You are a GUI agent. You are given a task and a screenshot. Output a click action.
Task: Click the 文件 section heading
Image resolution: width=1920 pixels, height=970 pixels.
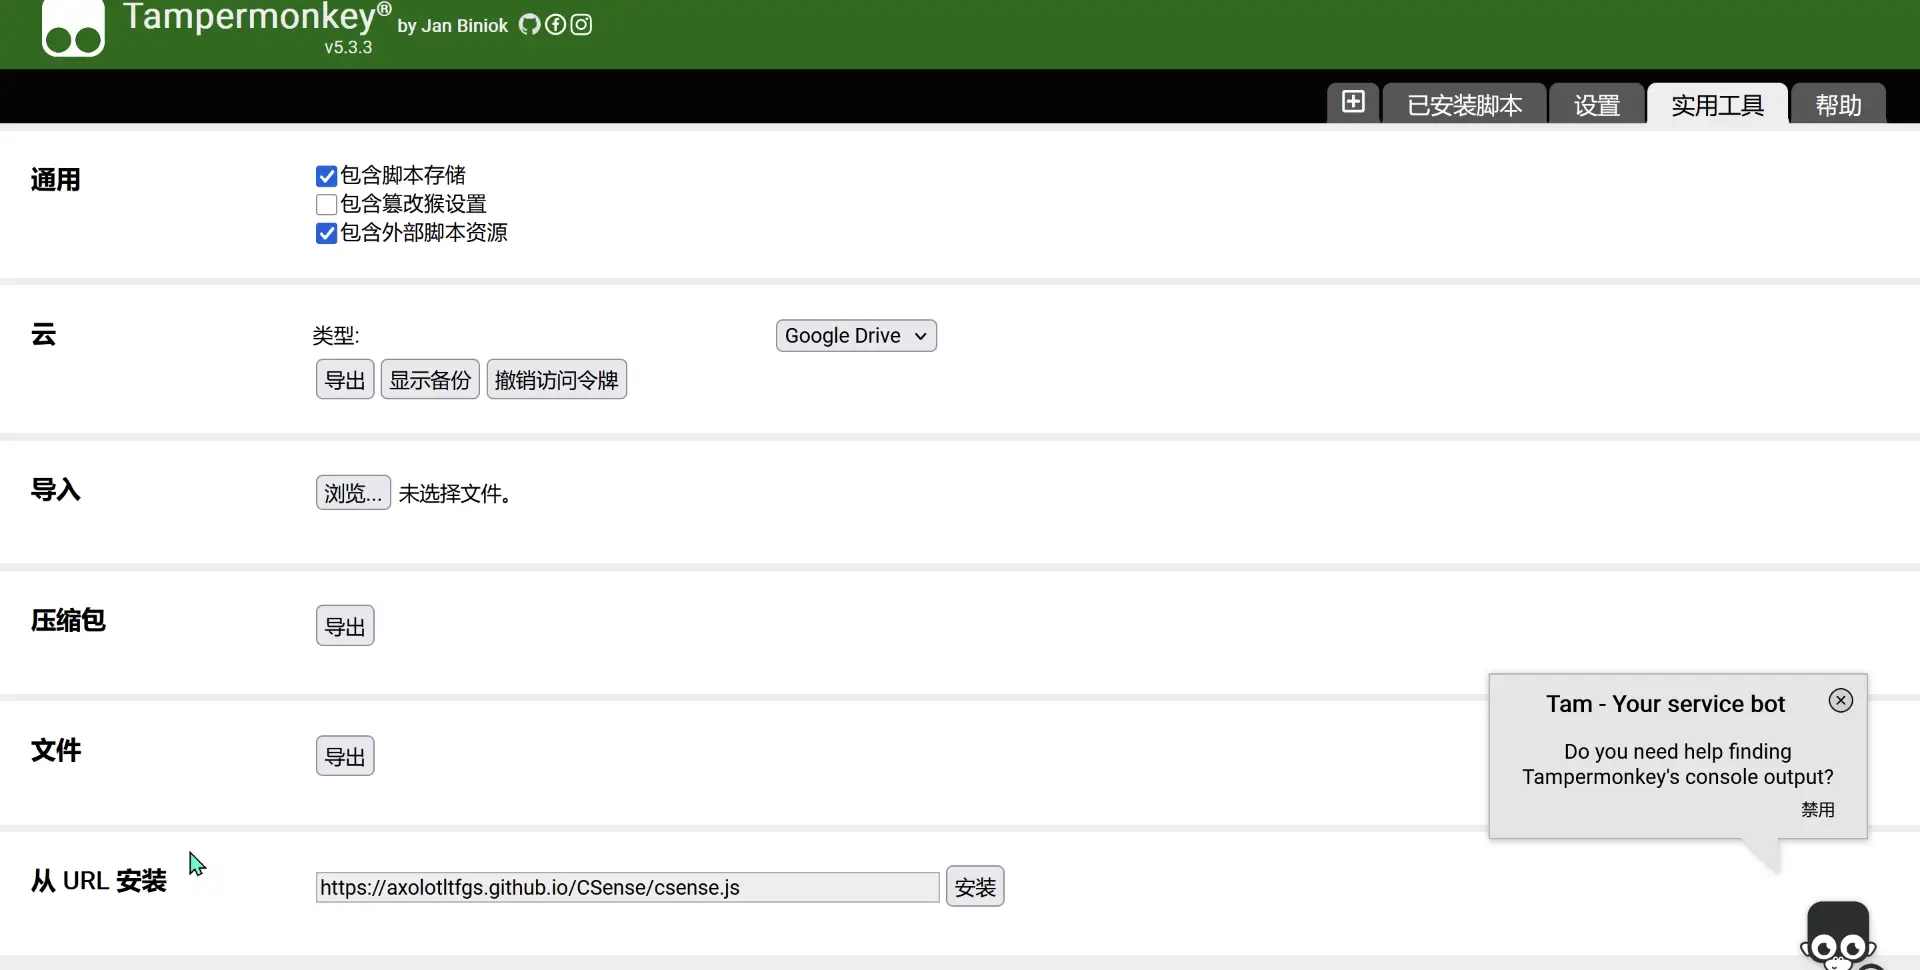coord(56,750)
